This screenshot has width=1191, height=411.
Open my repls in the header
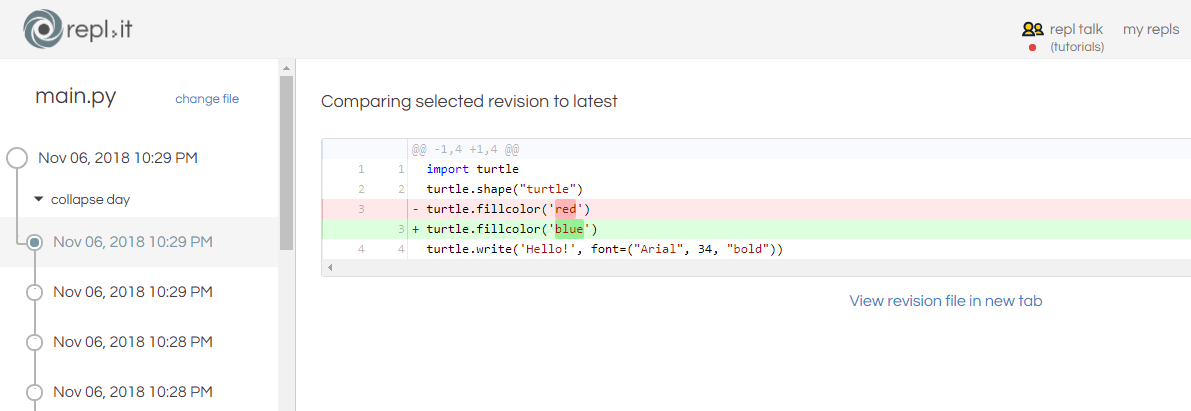1151,29
